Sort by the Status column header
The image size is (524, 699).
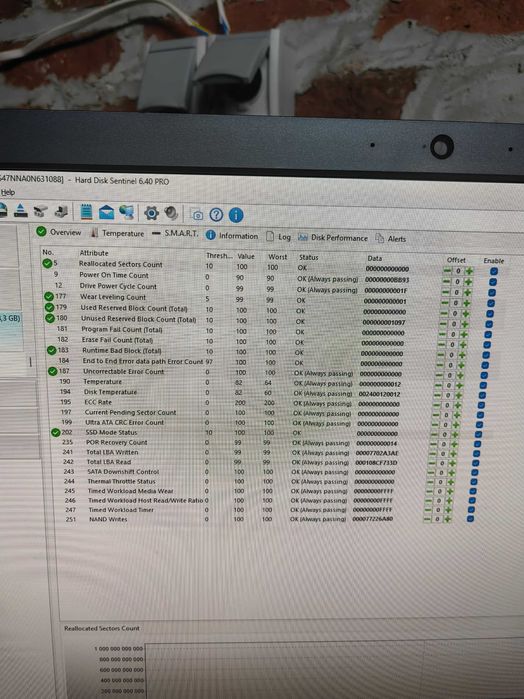click(309, 257)
